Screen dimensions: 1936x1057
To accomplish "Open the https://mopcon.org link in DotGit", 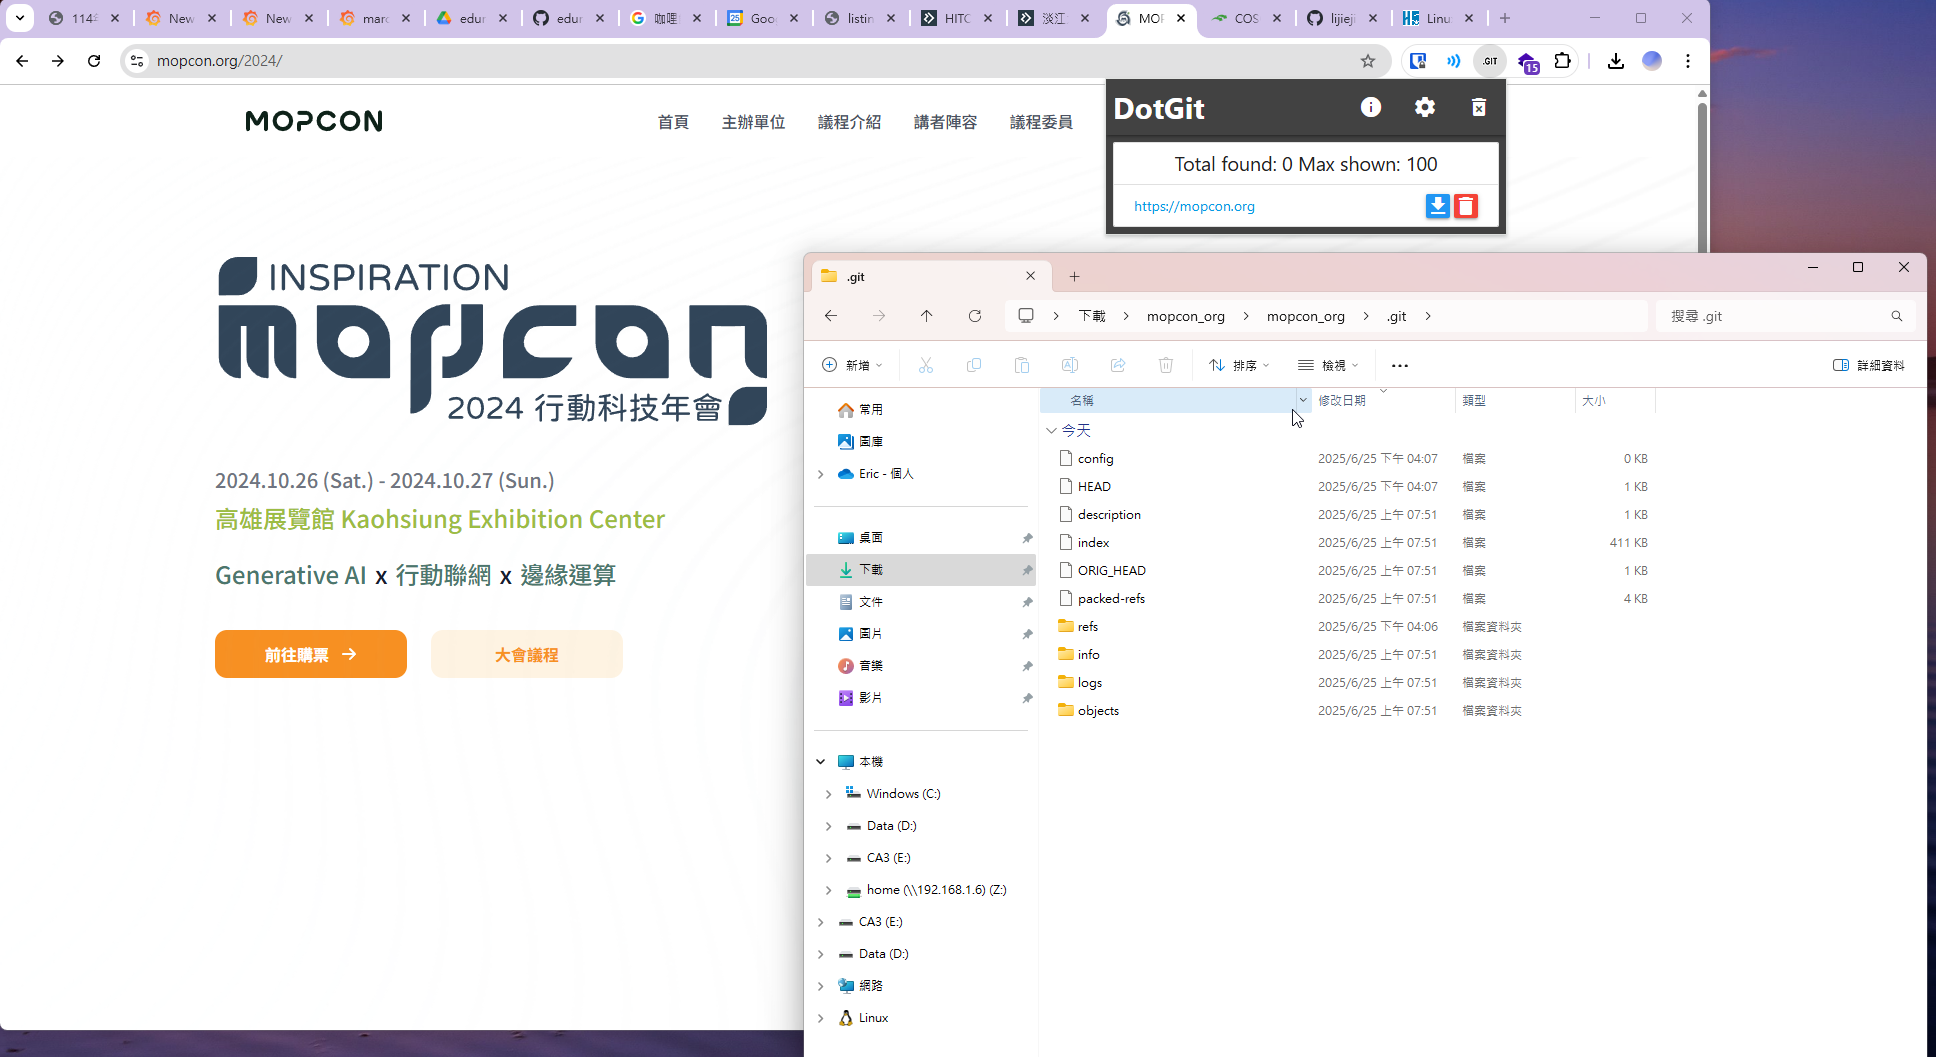I will pyautogui.click(x=1194, y=206).
